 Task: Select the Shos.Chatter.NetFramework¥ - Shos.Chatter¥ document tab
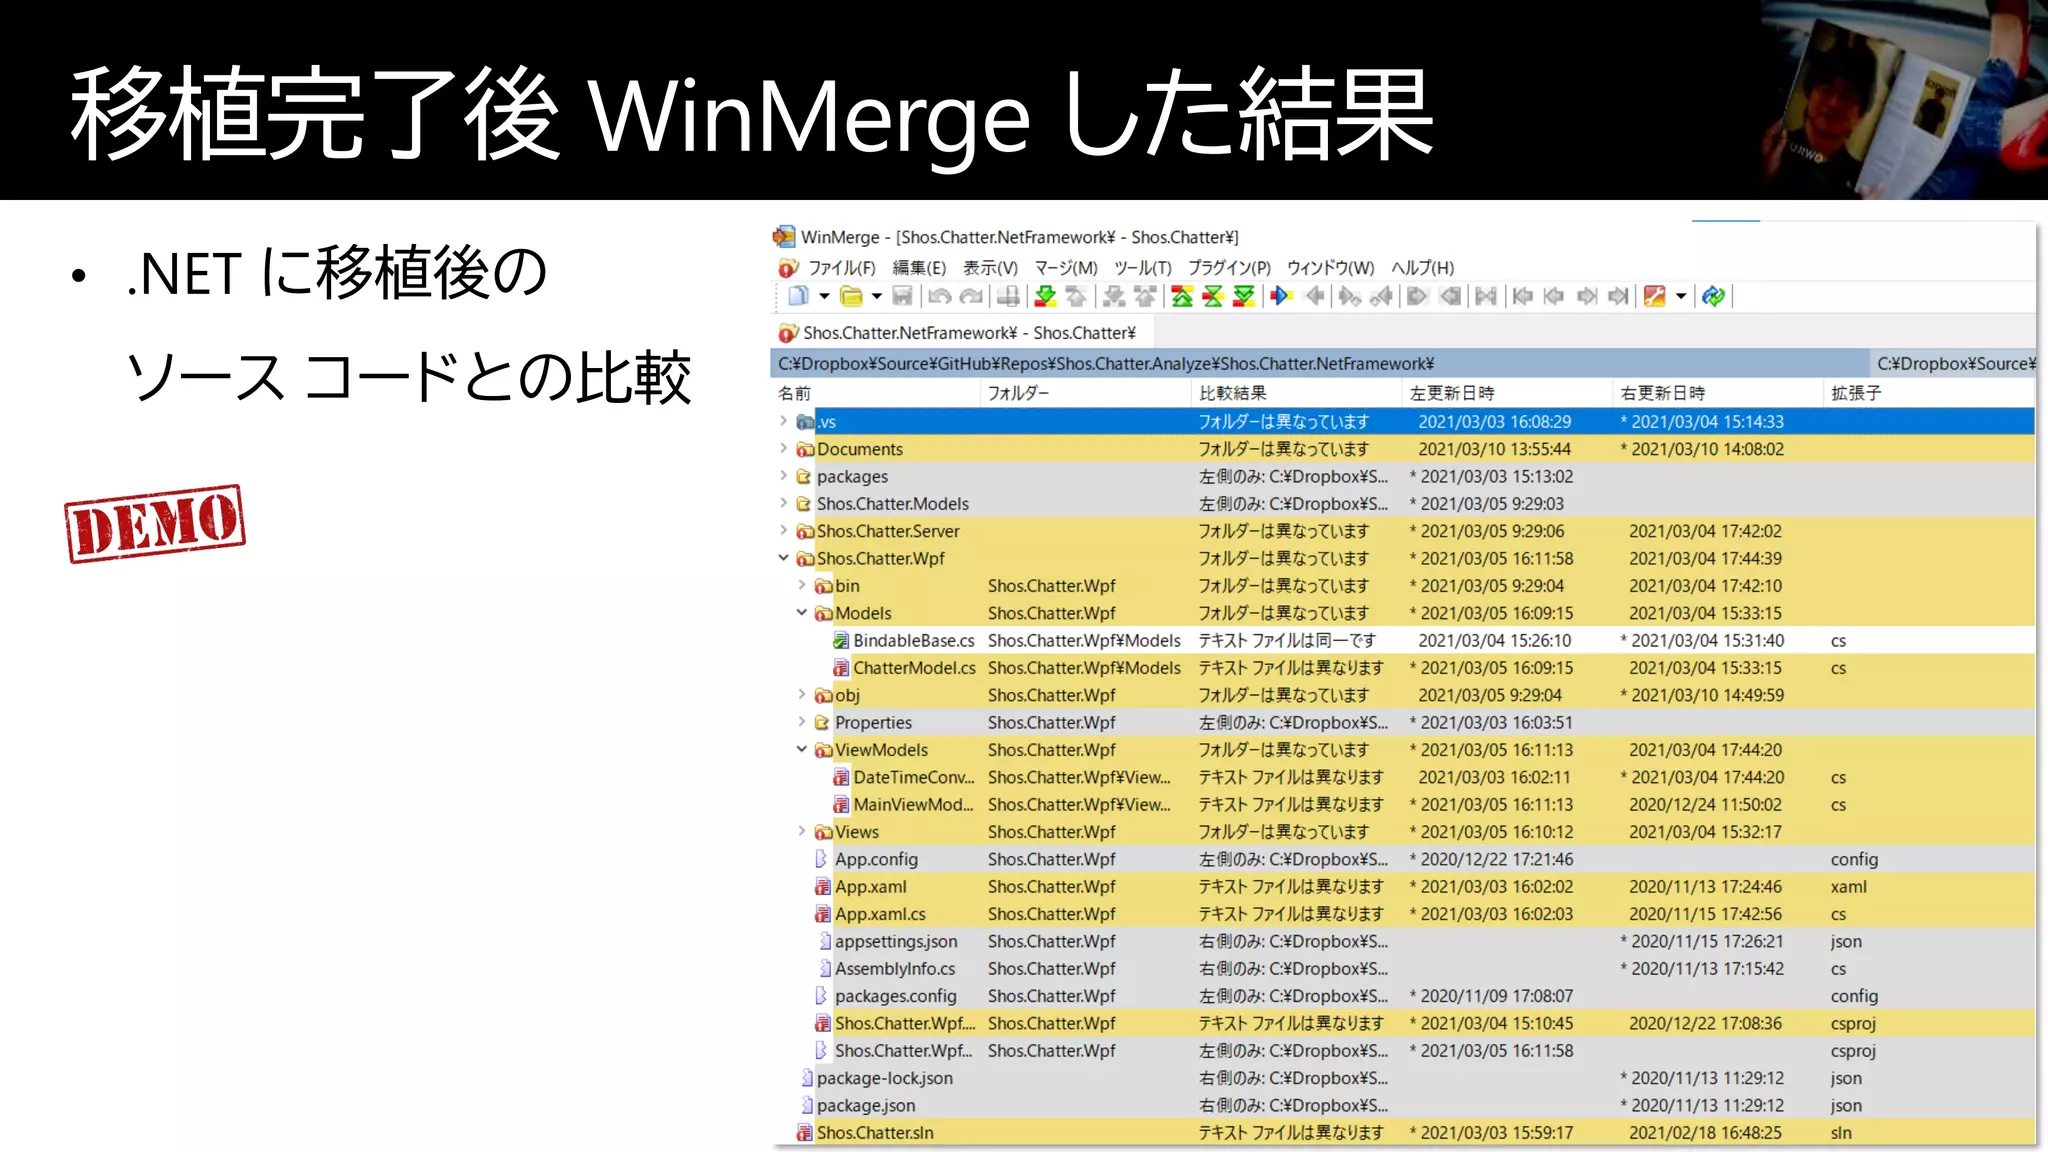tap(963, 333)
